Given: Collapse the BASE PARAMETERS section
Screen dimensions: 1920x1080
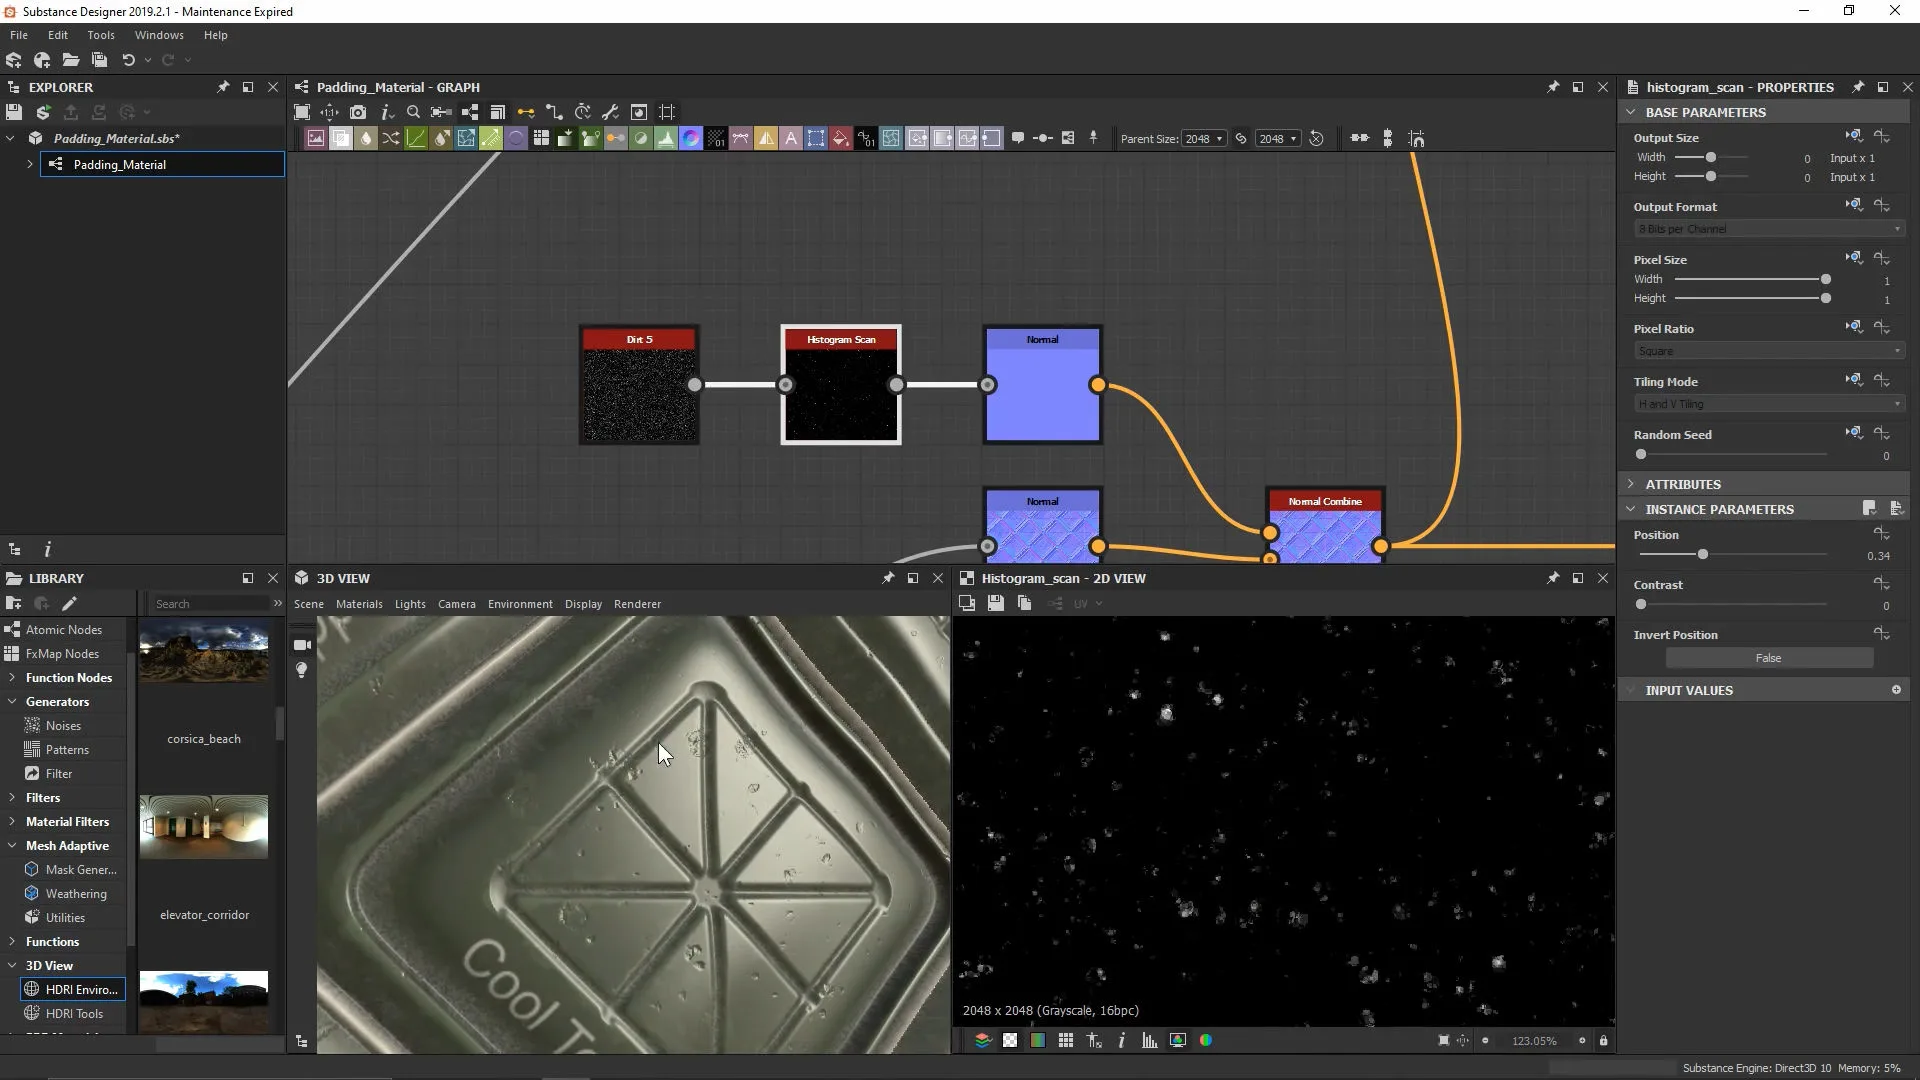Looking at the screenshot, I should (1631, 112).
